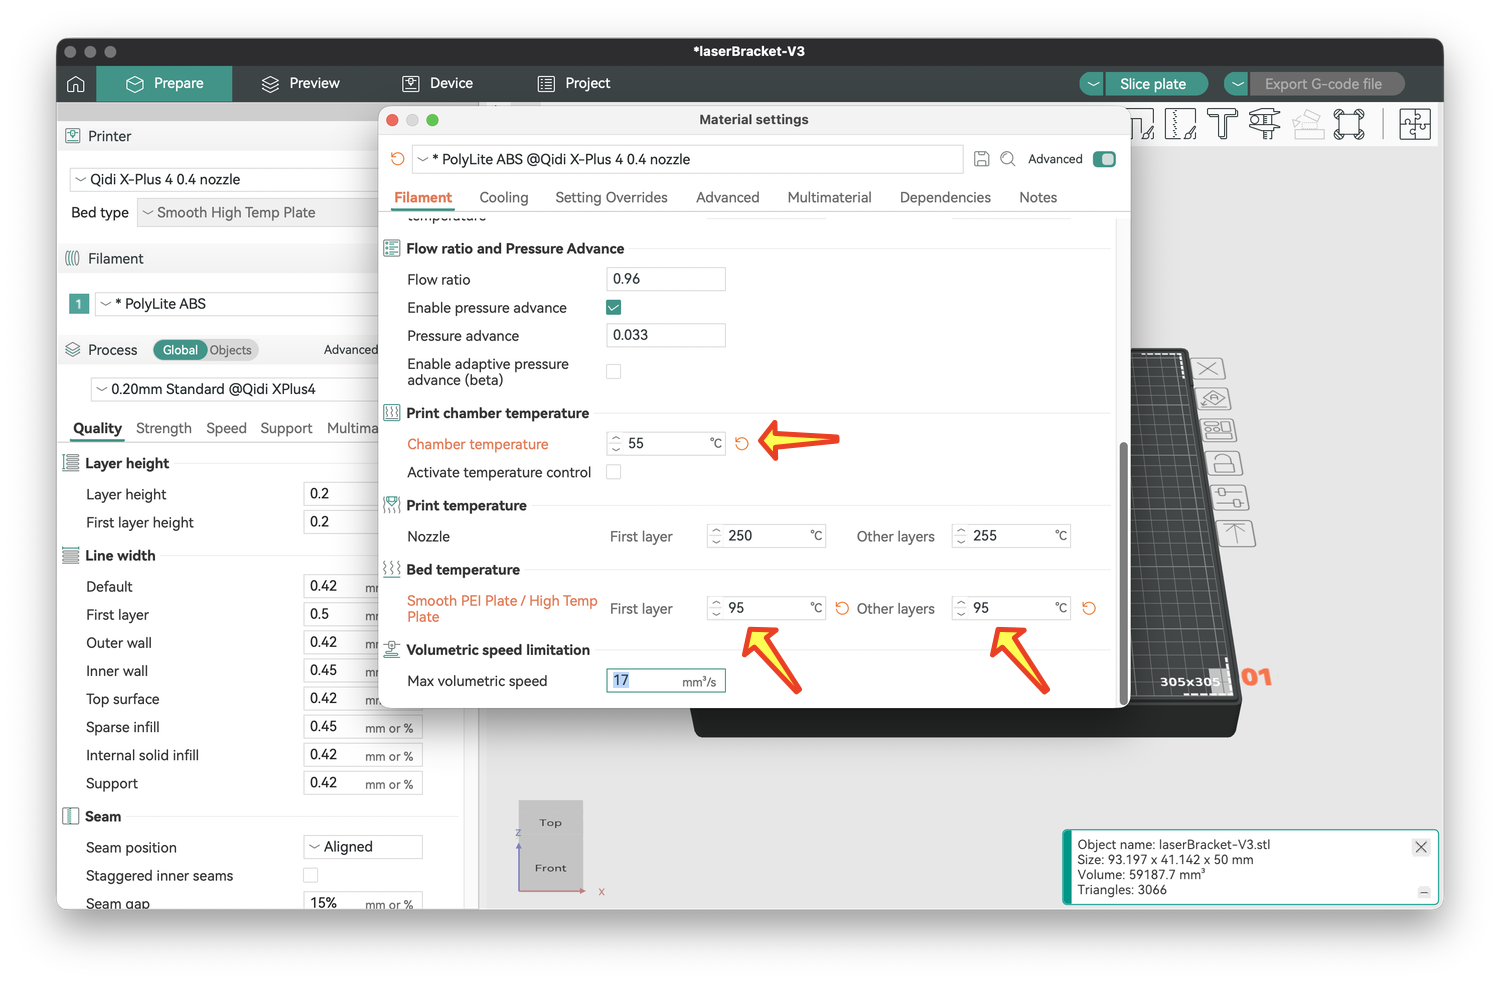Click the Slice plate button

[1153, 84]
